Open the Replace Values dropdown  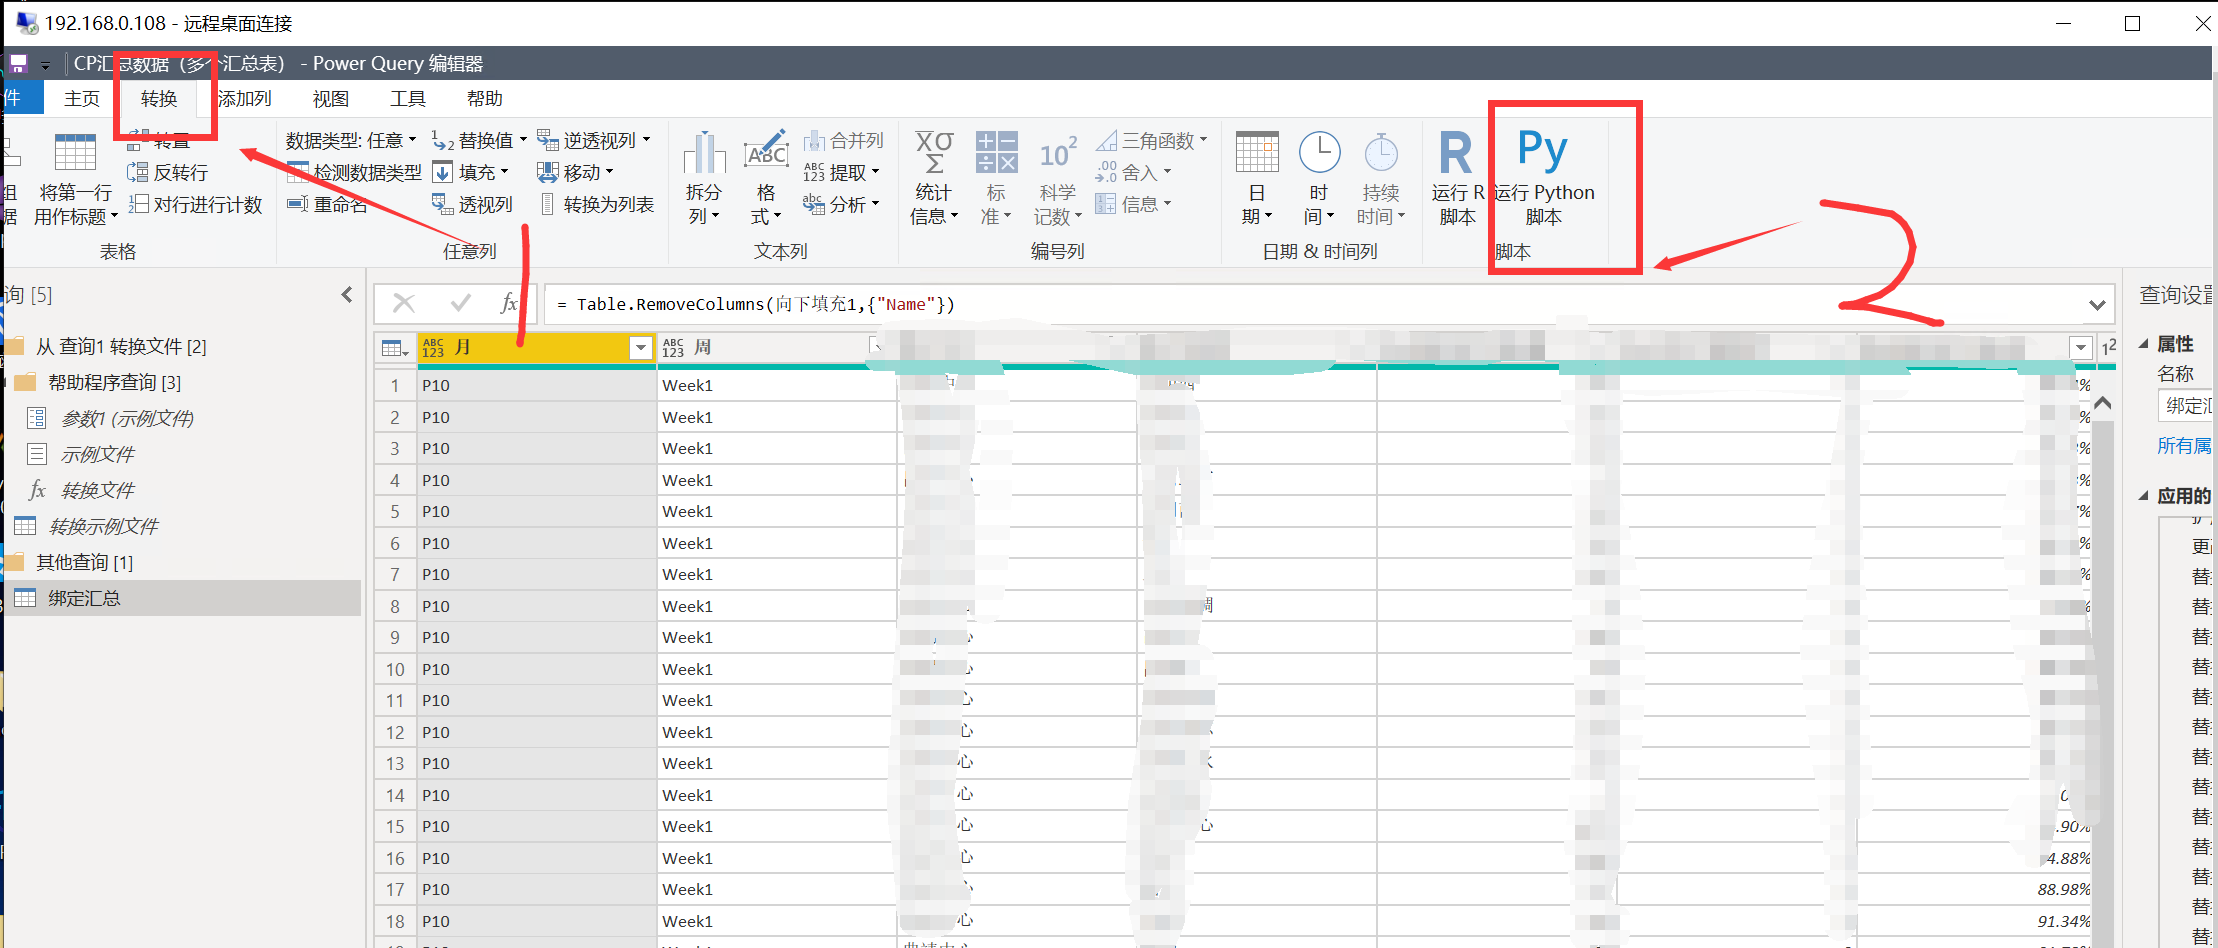tap(479, 140)
